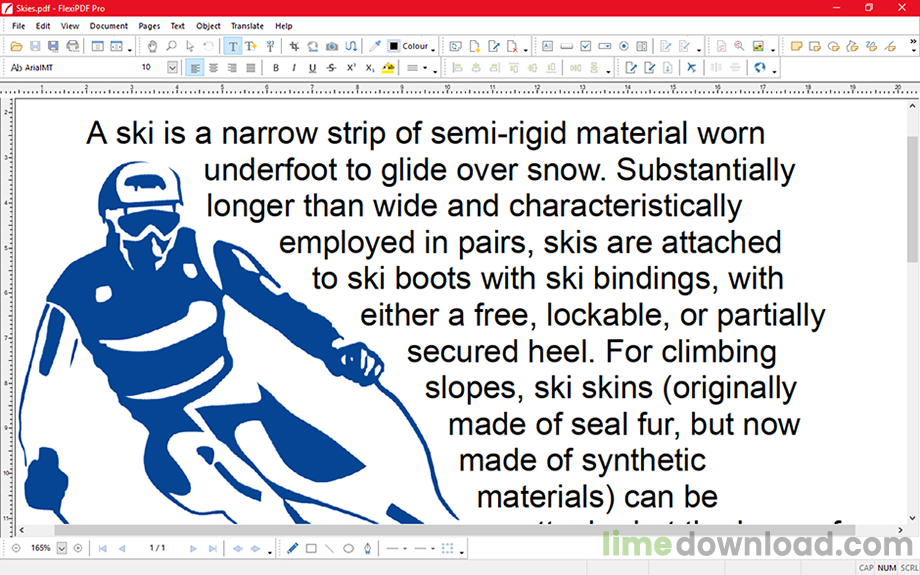
Task: Toggle Subscript formatting
Action: (x=370, y=68)
